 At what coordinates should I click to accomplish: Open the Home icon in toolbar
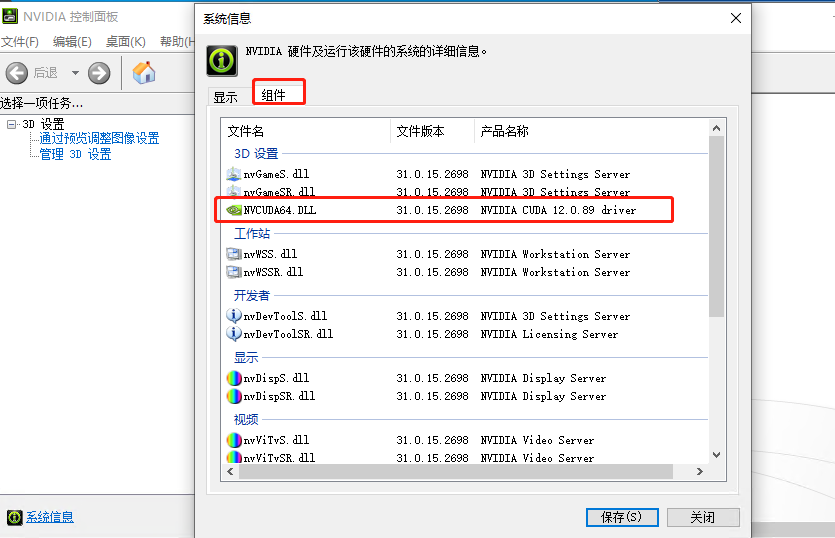[144, 72]
